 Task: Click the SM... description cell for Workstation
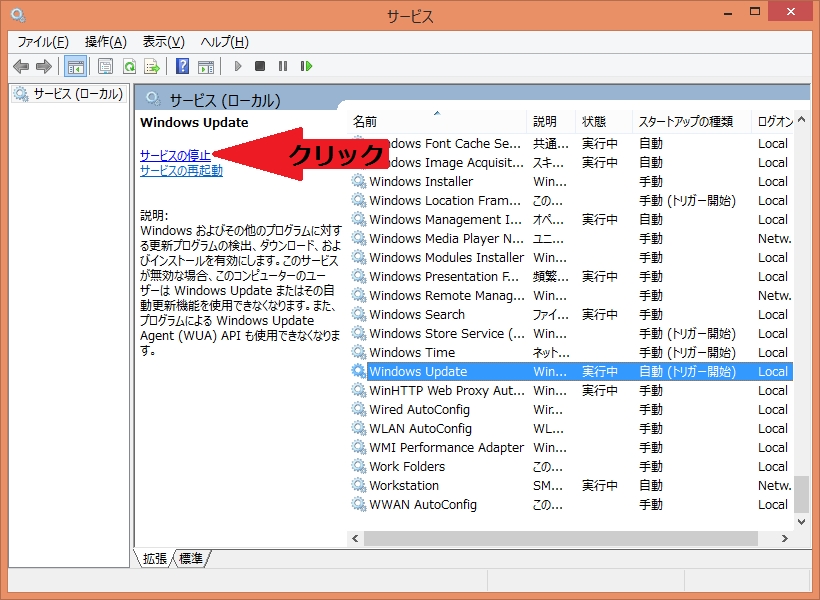pos(548,485)
